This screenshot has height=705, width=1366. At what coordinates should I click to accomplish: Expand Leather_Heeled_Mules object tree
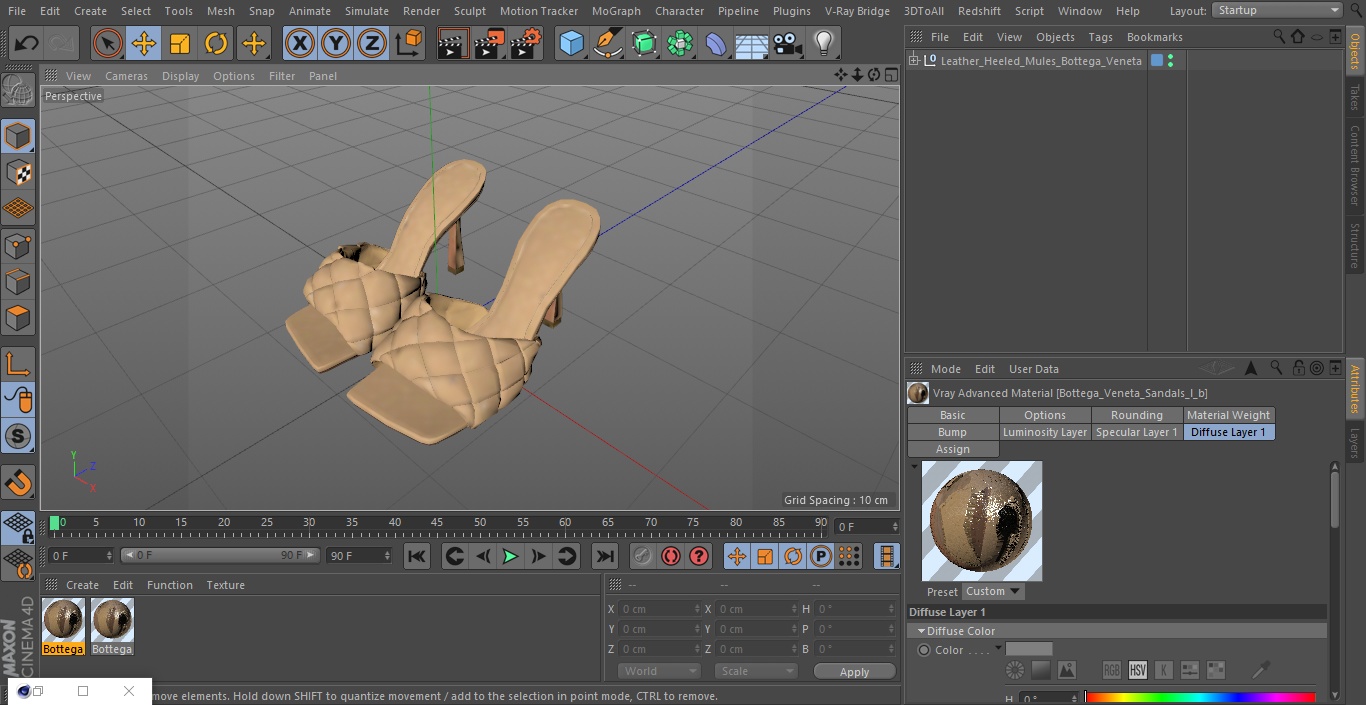pyautogui.click(x=913, y=61)
